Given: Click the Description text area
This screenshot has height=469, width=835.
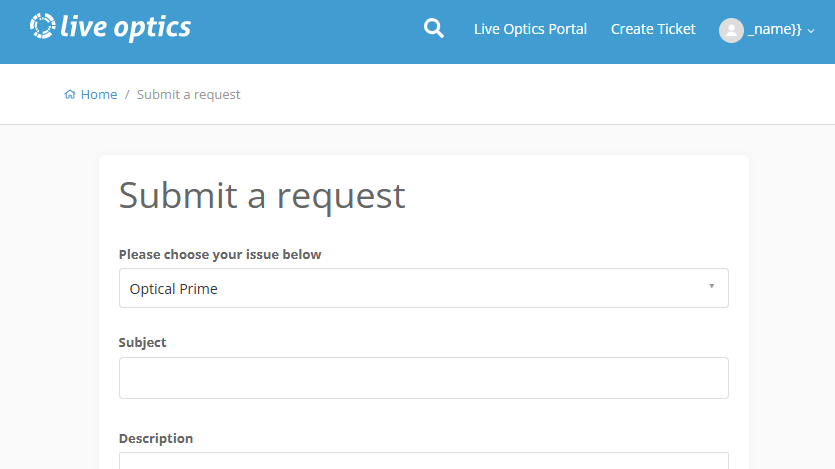Looking at the screenshot, I should coord(423,460).
